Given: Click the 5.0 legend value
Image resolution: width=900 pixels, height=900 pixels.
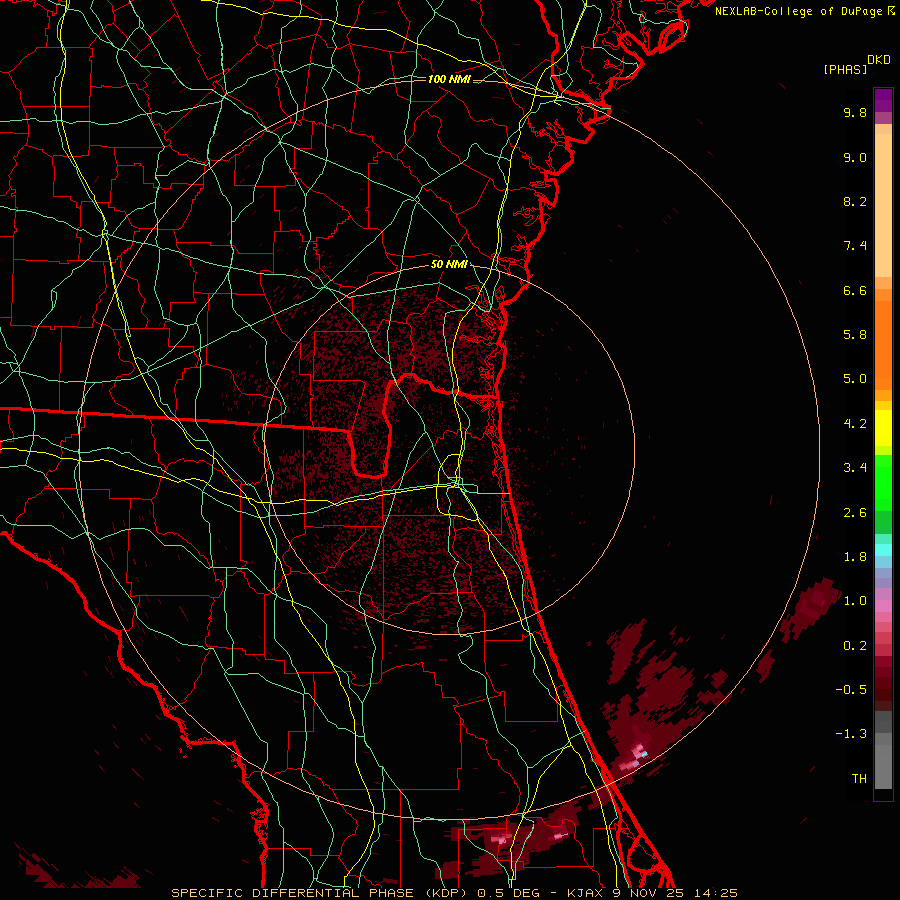Looking at the screenshot, I should (x=855, y=379).
